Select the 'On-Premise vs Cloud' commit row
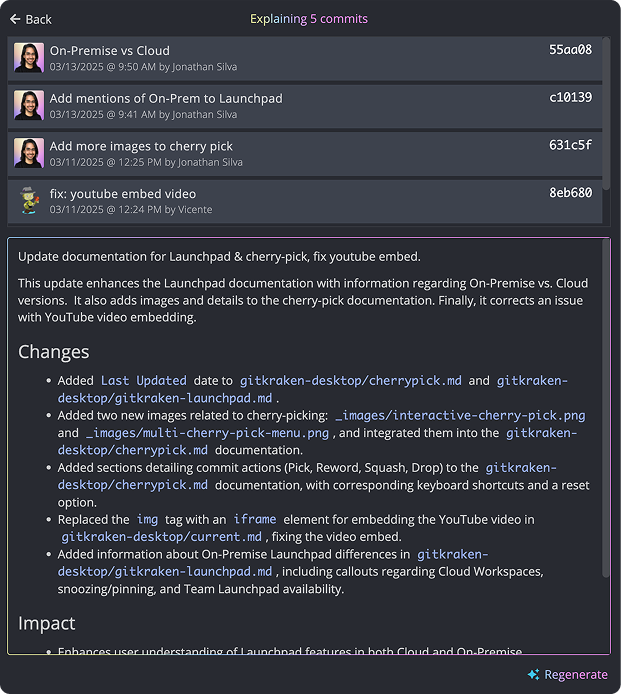The image size is (621, 694). point(305,58)
